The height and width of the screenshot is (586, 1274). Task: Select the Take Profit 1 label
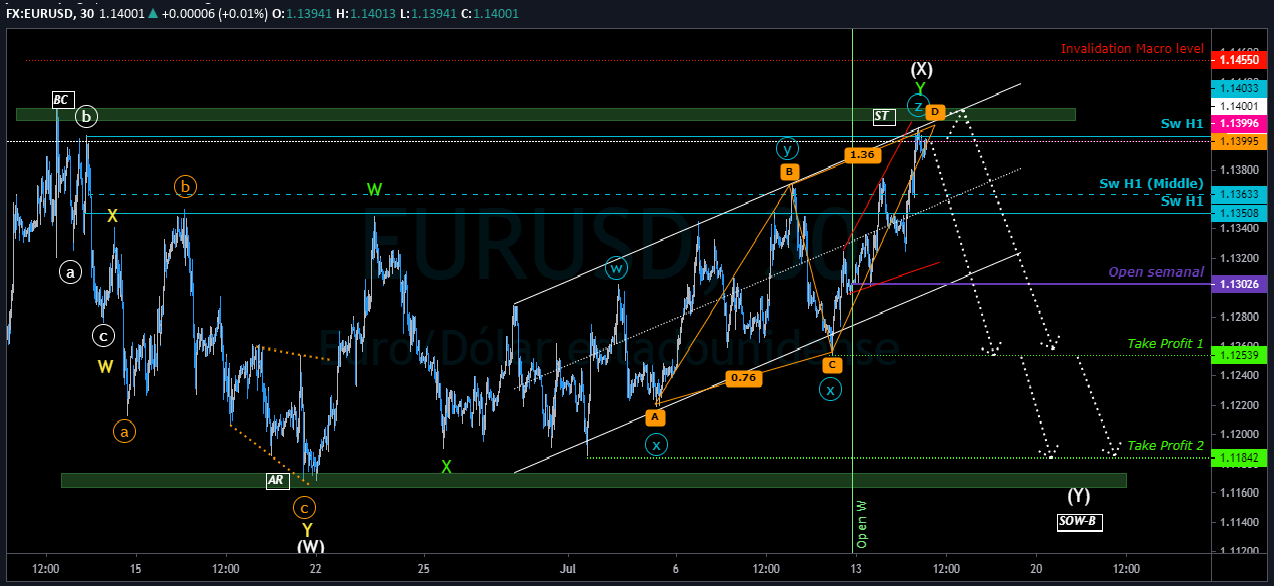(1165, 343)
